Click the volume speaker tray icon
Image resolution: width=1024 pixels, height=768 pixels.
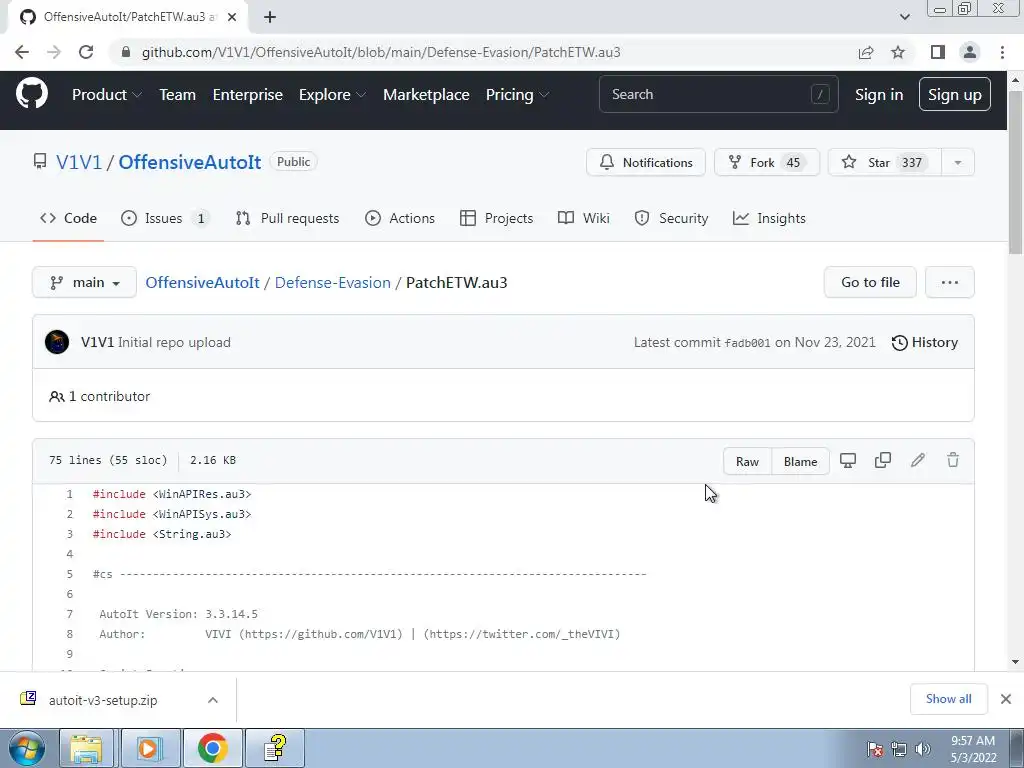tap(923, 749)
